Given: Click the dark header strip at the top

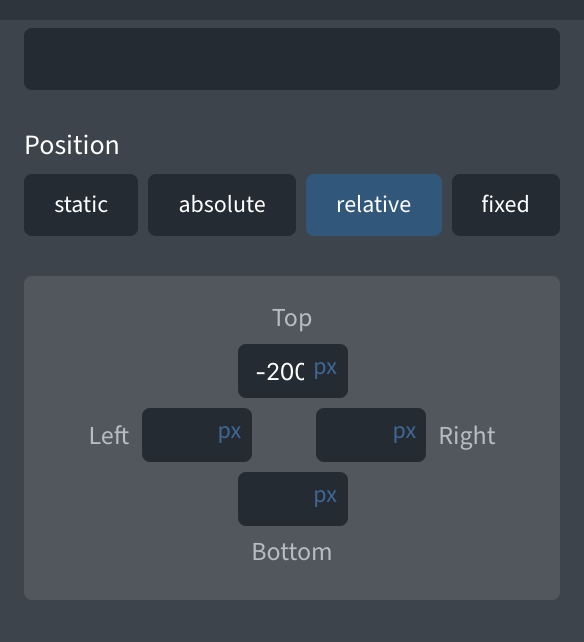Looking at the screenshot, I should pyautogui.click(x=292, y=10).
